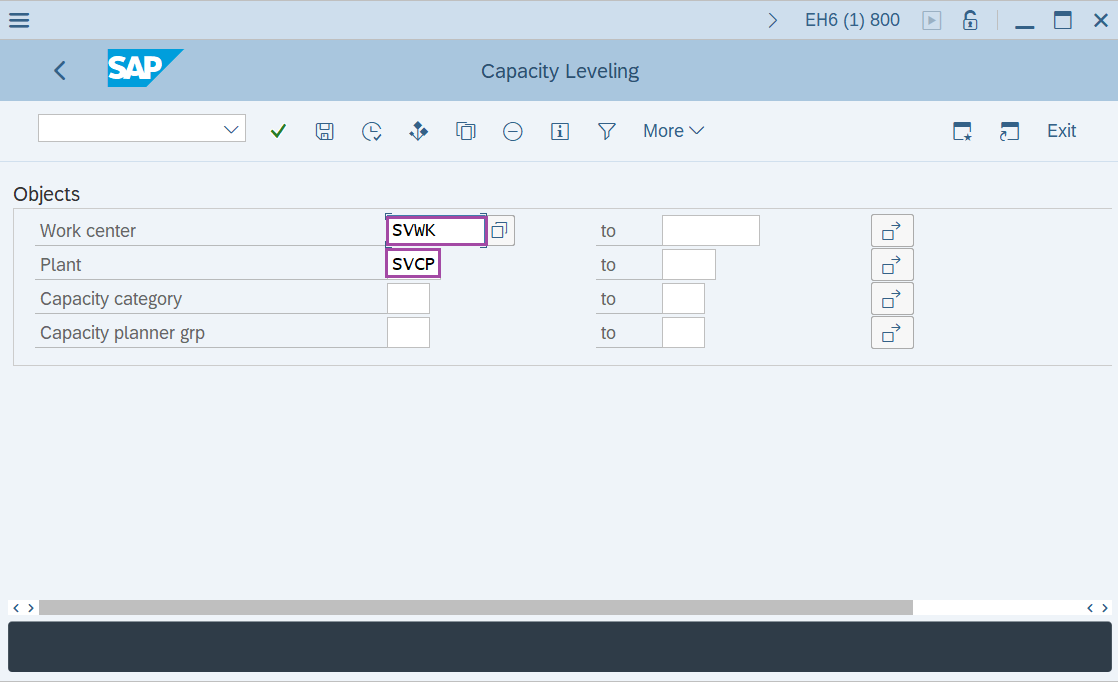This screenshot has width=1118, height=682.
Task: Click the back arrow next to SAP logo
Action: 59,70
